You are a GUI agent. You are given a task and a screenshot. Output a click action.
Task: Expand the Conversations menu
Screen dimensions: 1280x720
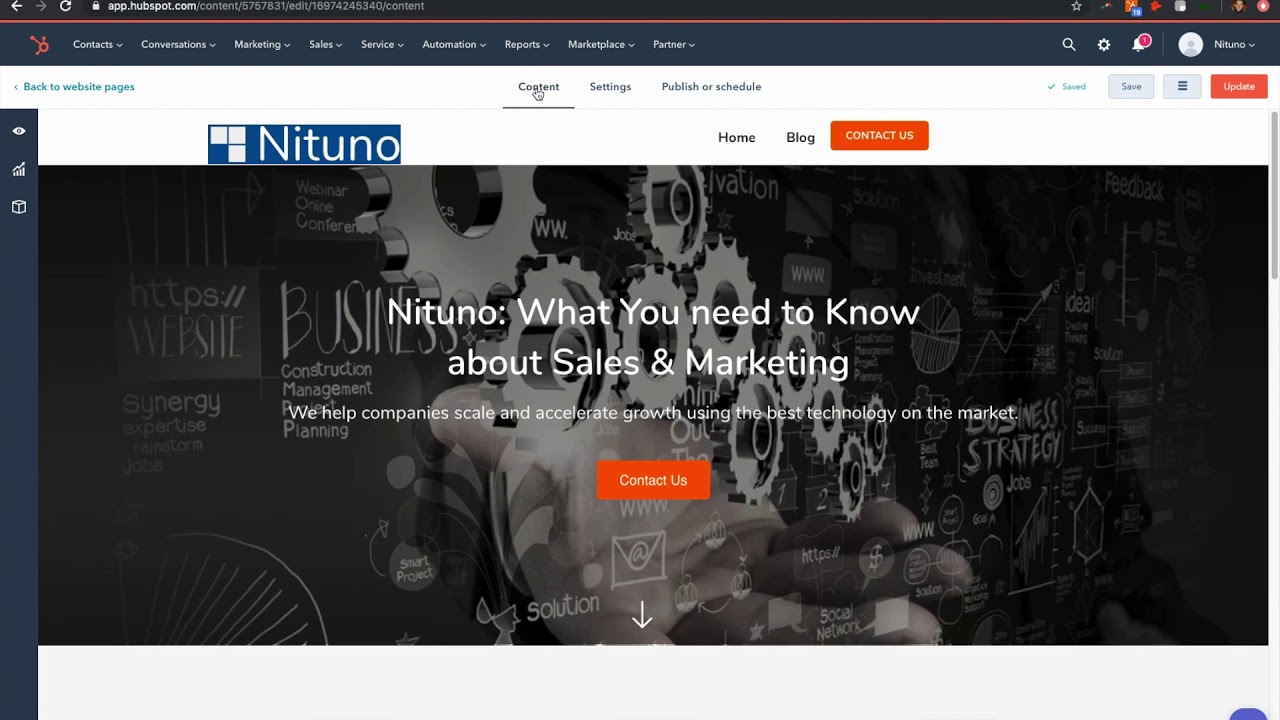click(178, 44)
